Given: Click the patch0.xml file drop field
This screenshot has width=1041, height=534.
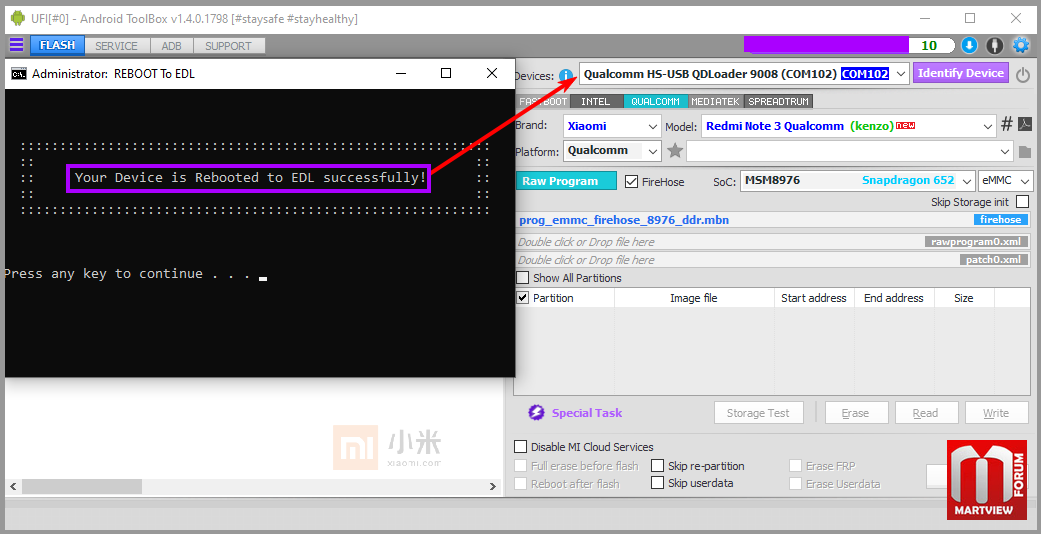Looking at the screenshot, I should point(774,260).
